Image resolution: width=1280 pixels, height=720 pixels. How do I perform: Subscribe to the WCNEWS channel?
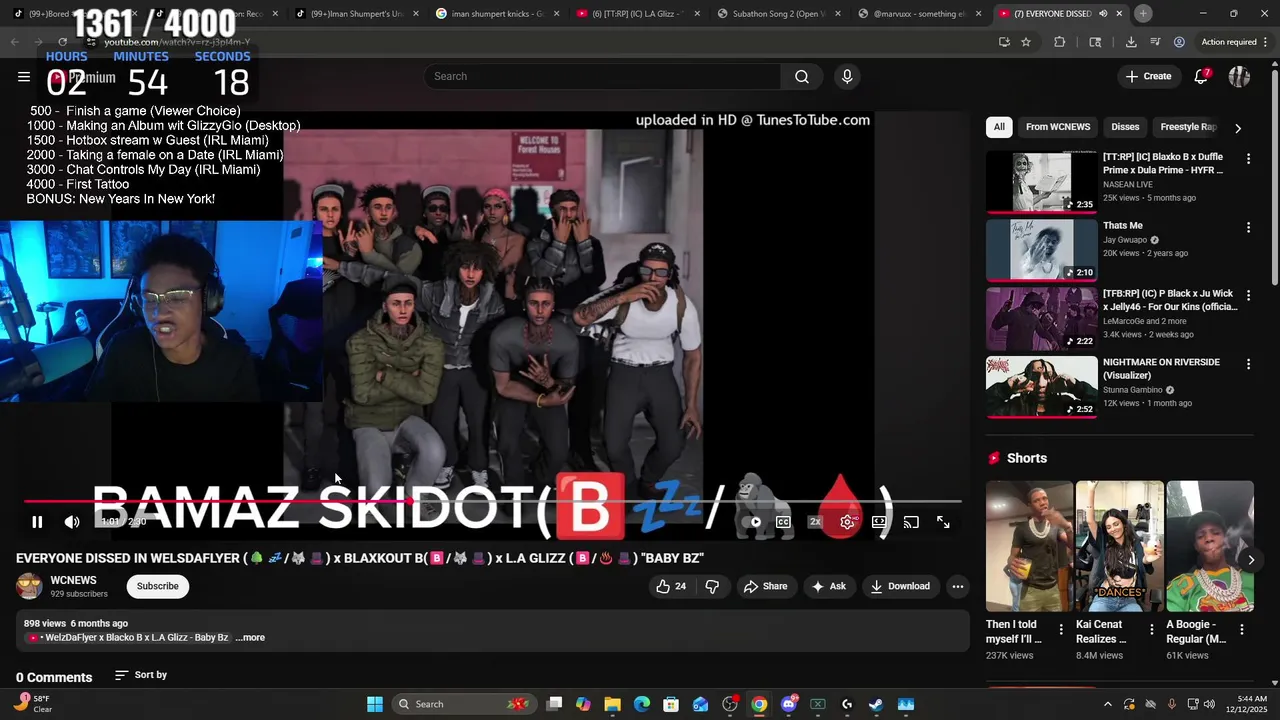tap(158, 586)
